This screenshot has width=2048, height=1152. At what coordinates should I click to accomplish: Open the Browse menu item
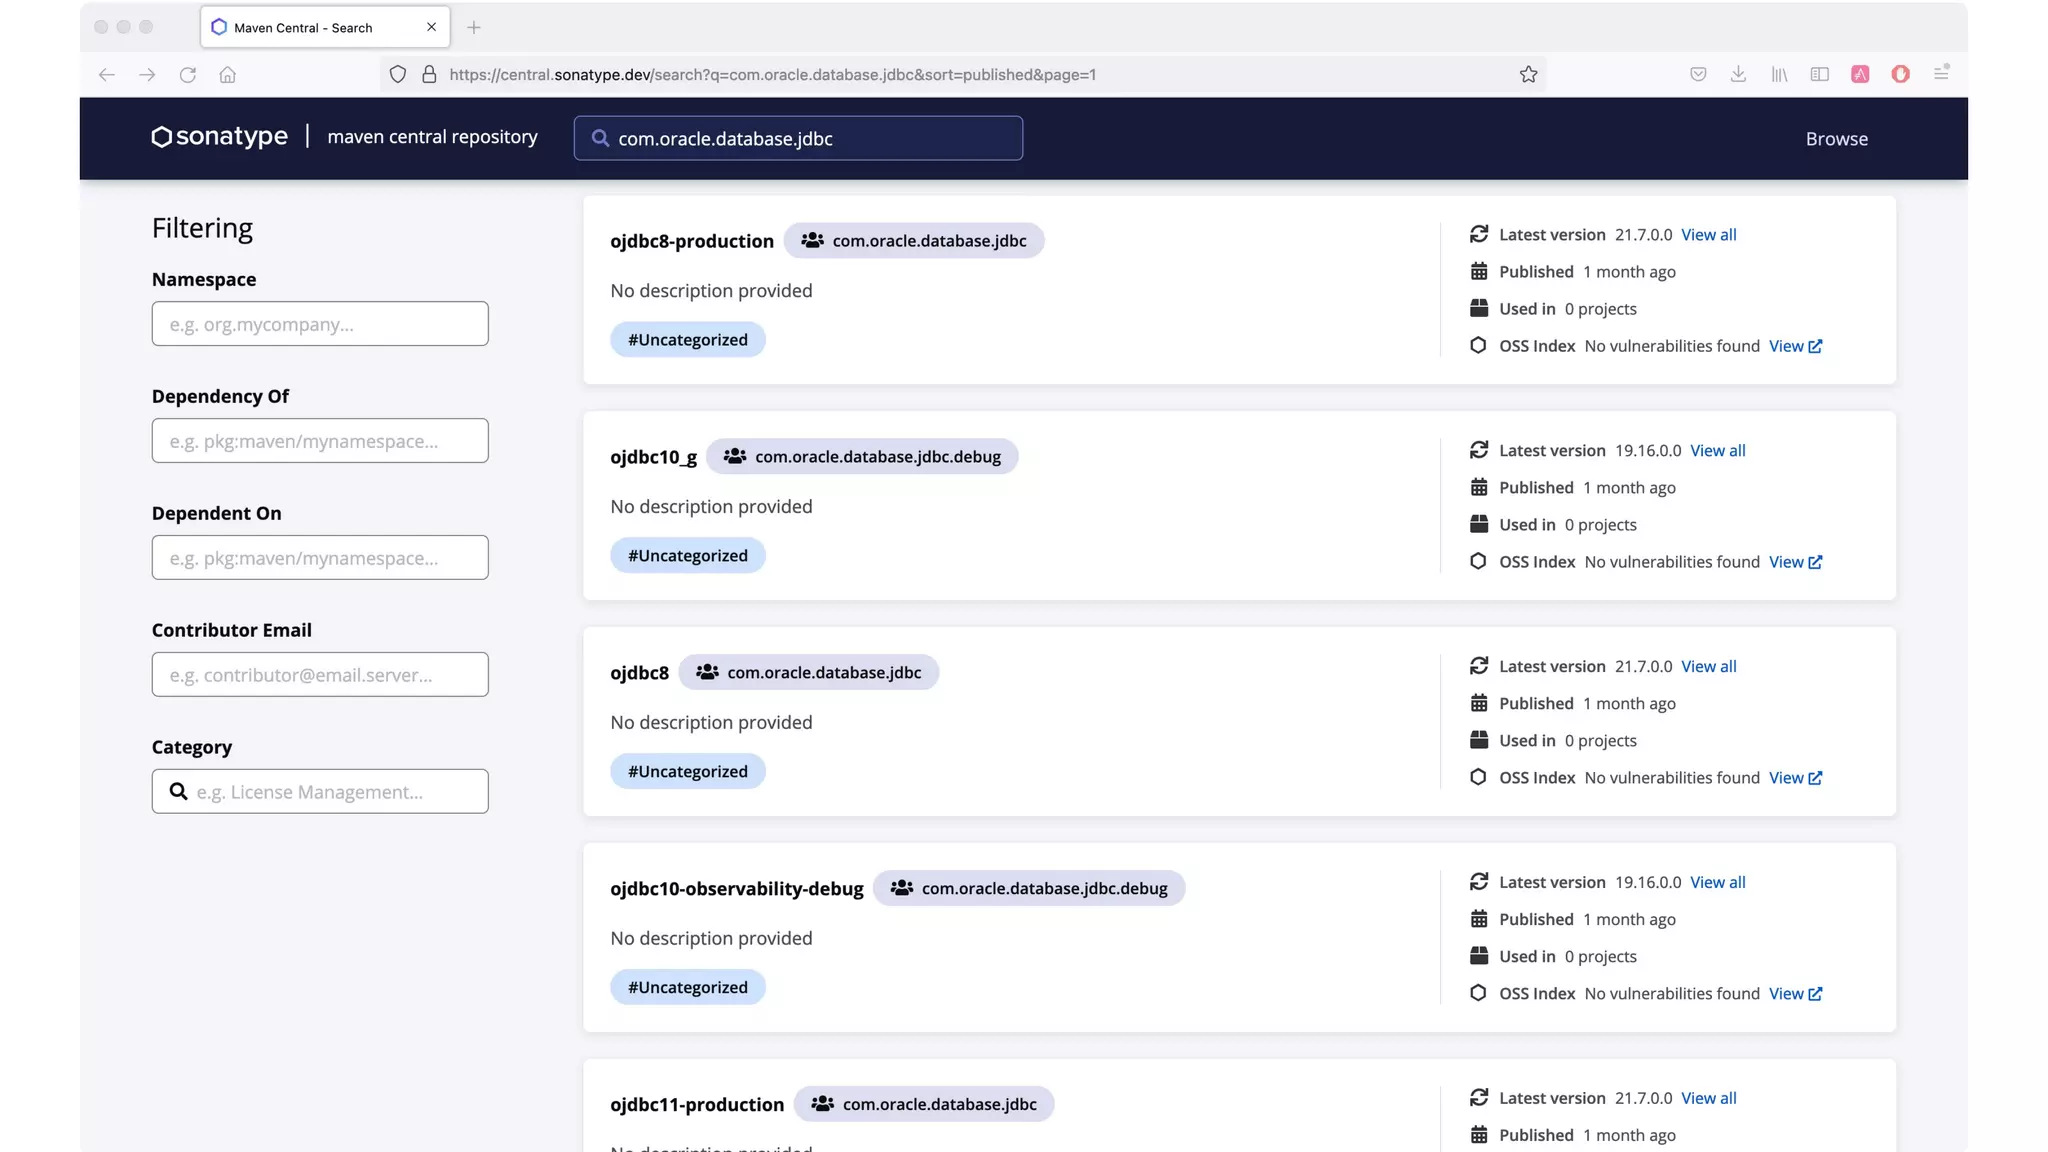[x=1836, y=139]
